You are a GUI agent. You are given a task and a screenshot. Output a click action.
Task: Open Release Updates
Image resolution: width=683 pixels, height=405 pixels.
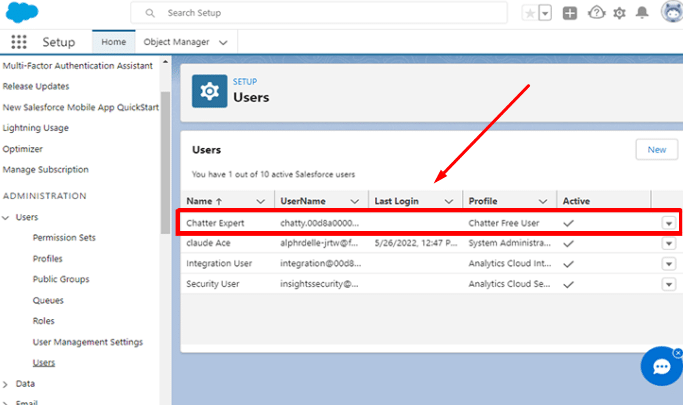pyautogui.click(x=36, y=86)
